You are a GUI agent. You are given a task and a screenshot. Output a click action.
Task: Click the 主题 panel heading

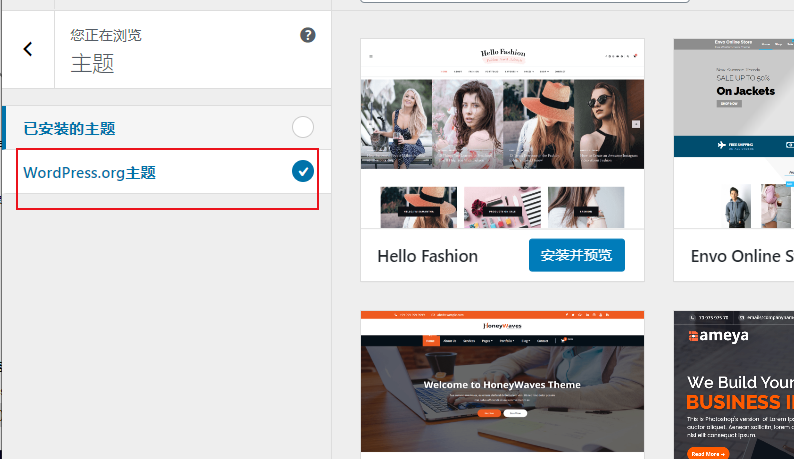click(x=92, y=64)
